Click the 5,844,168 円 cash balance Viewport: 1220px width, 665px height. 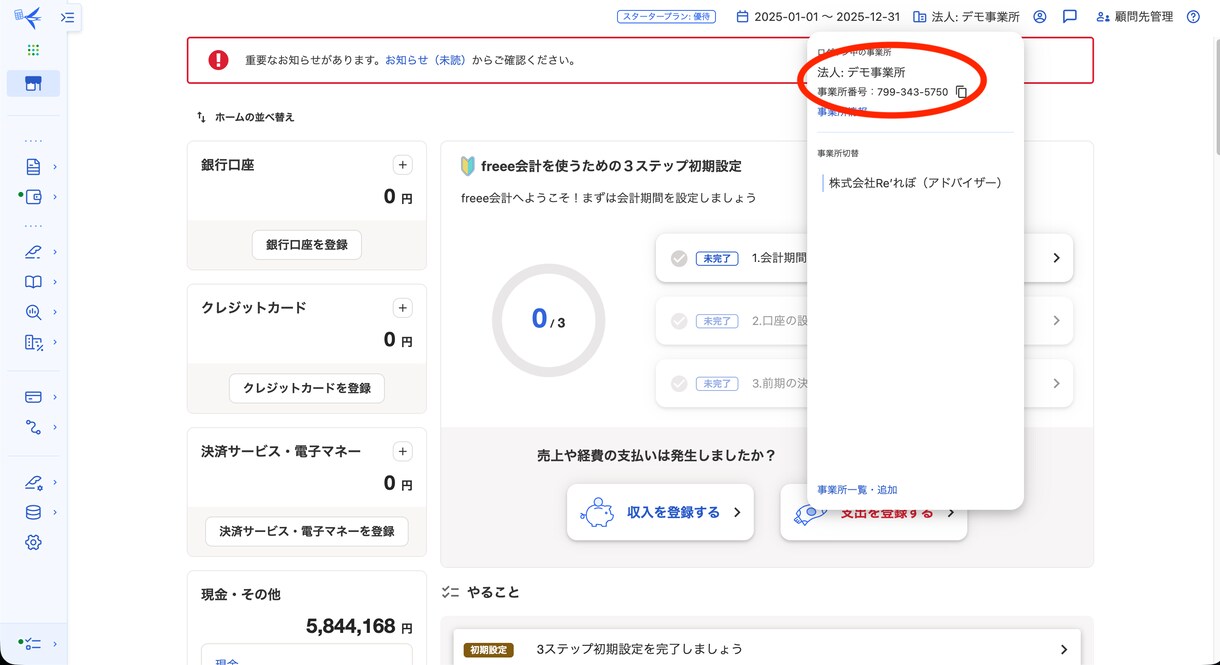tap(359, 627)
